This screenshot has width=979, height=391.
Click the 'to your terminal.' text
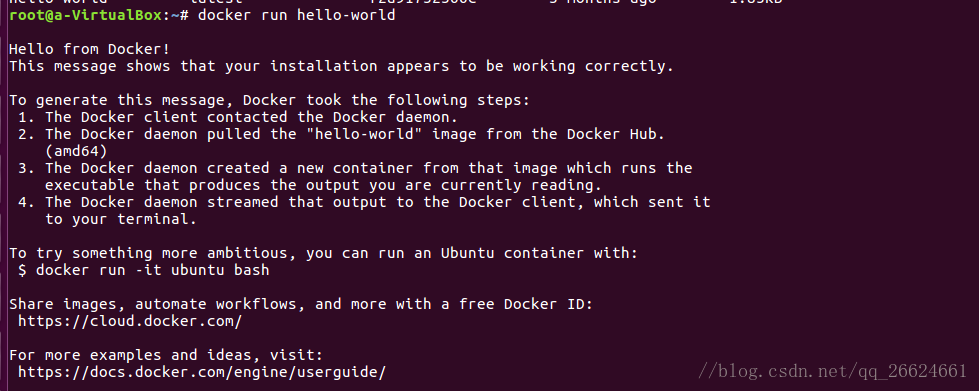click(x=121, y=219)
